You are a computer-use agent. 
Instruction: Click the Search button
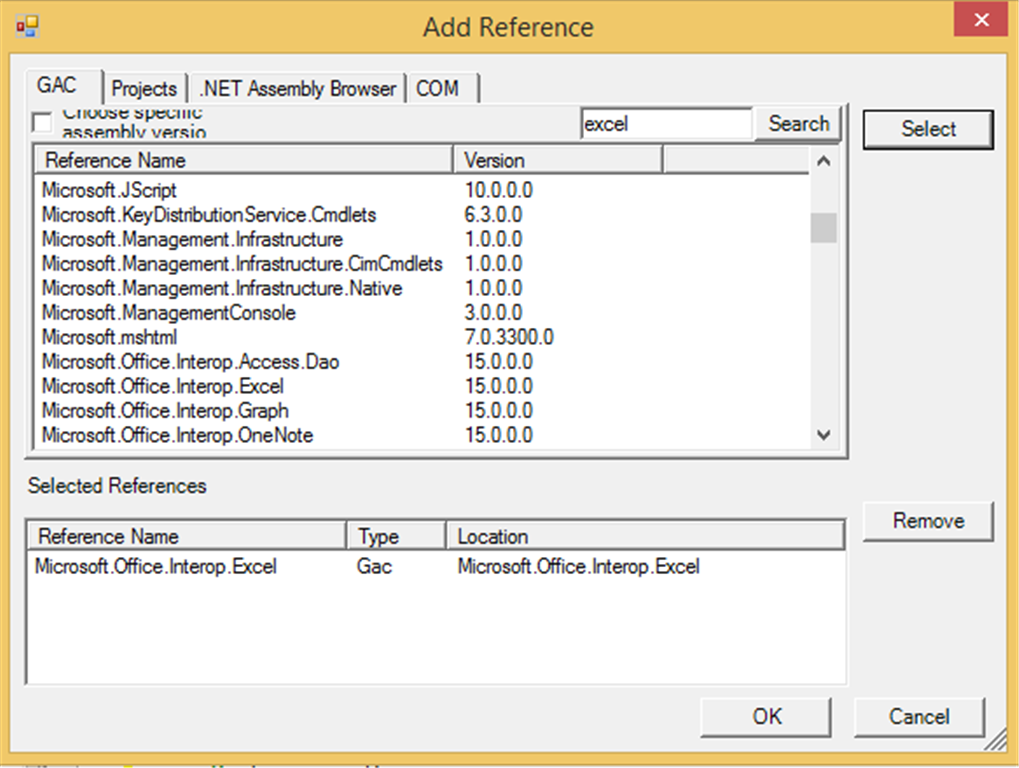click(x=799, y=123)
